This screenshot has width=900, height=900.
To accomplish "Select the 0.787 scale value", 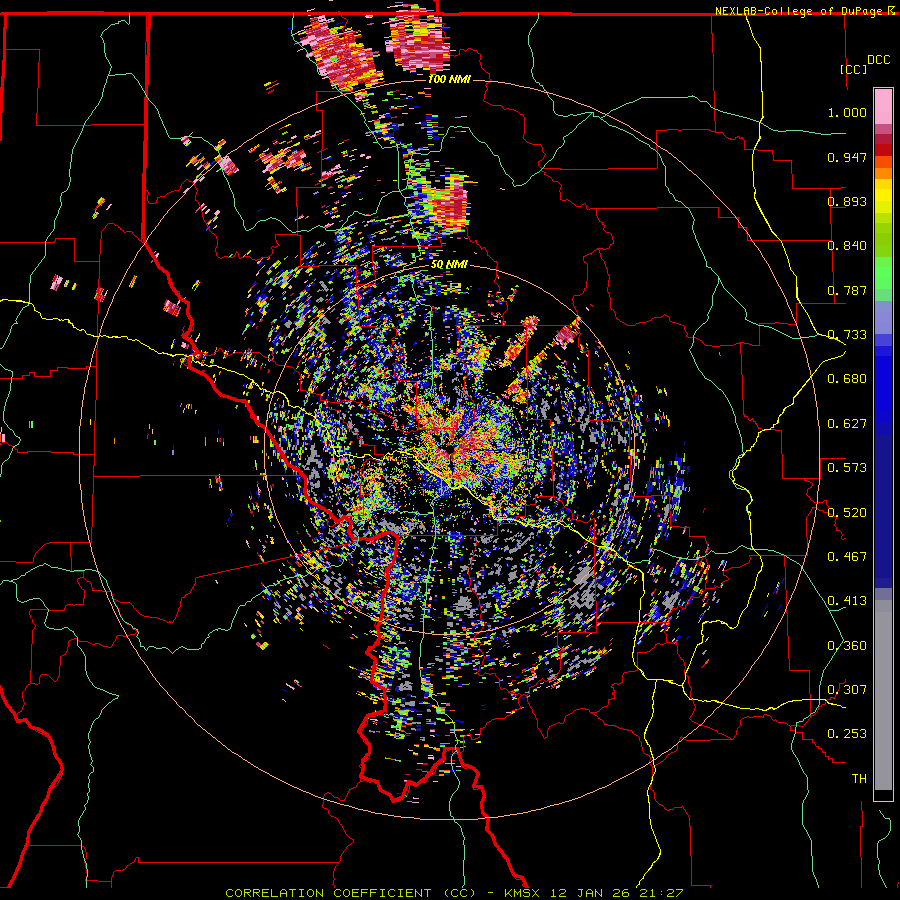I will coord(847,290).
